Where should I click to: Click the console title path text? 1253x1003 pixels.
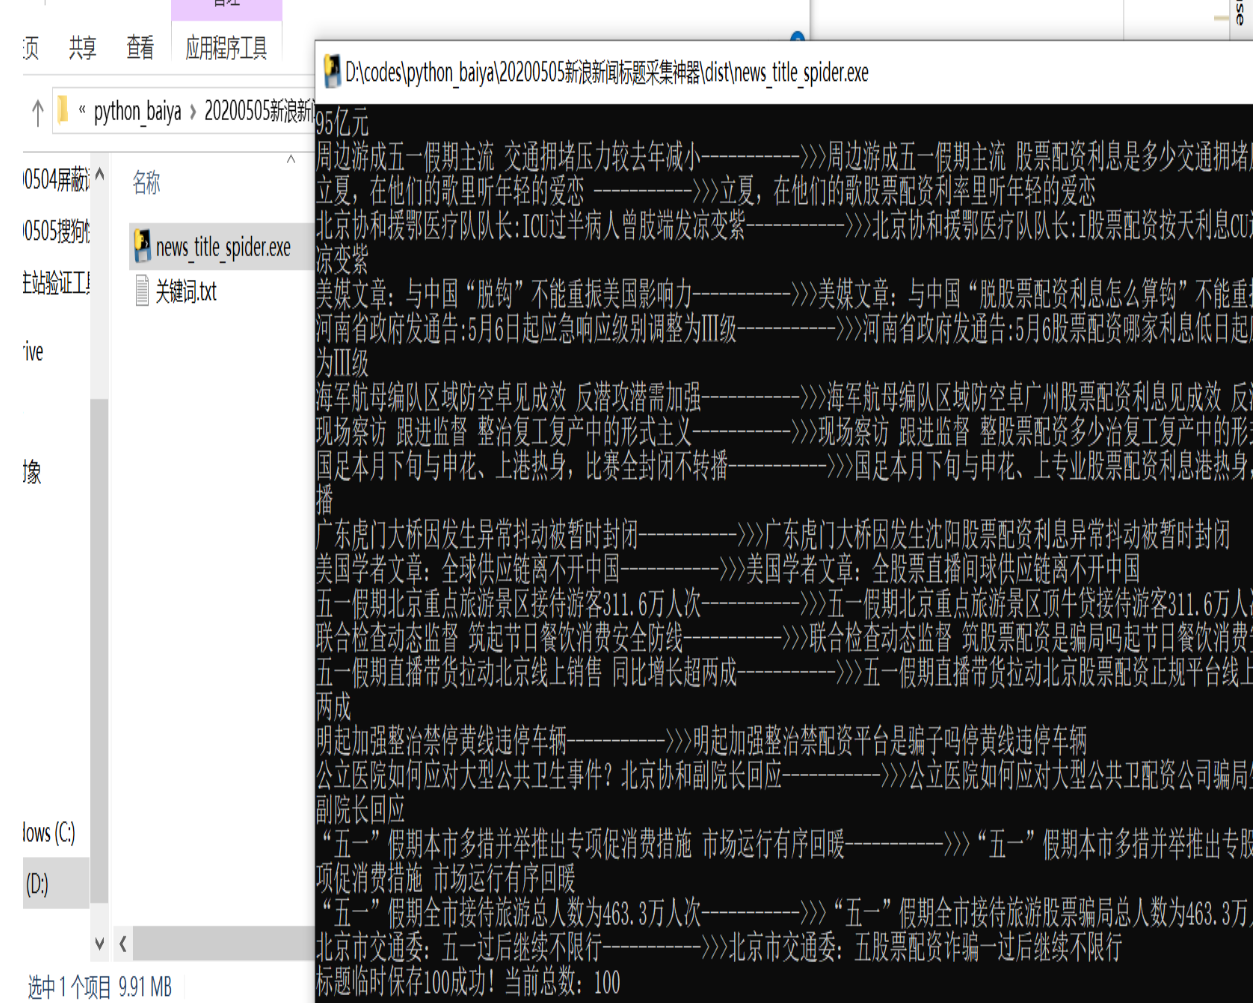(x=607, y=73)
